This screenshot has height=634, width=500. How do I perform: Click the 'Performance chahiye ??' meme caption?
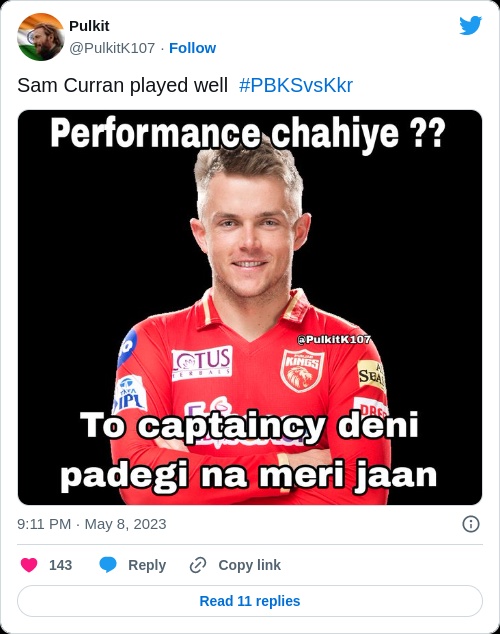point(248,133)
